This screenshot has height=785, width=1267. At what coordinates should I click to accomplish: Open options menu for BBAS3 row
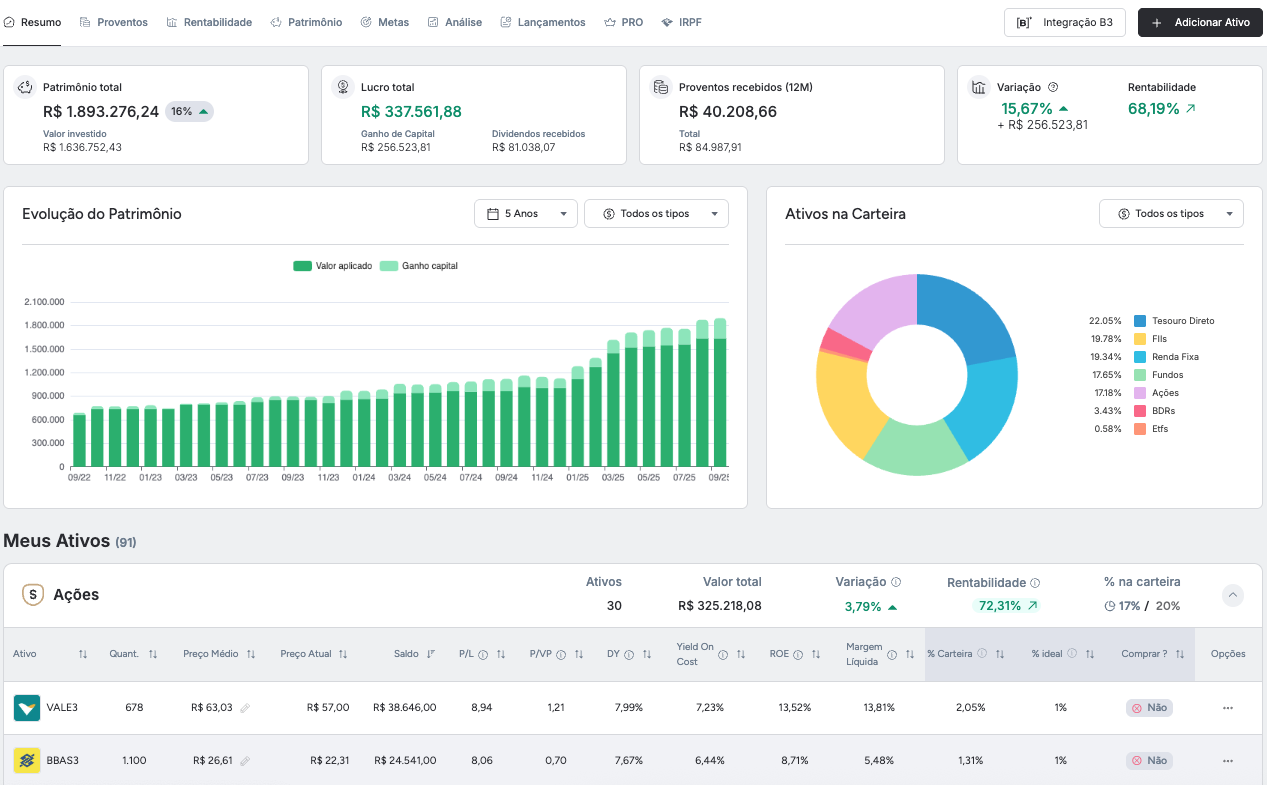click(1228, 761)
